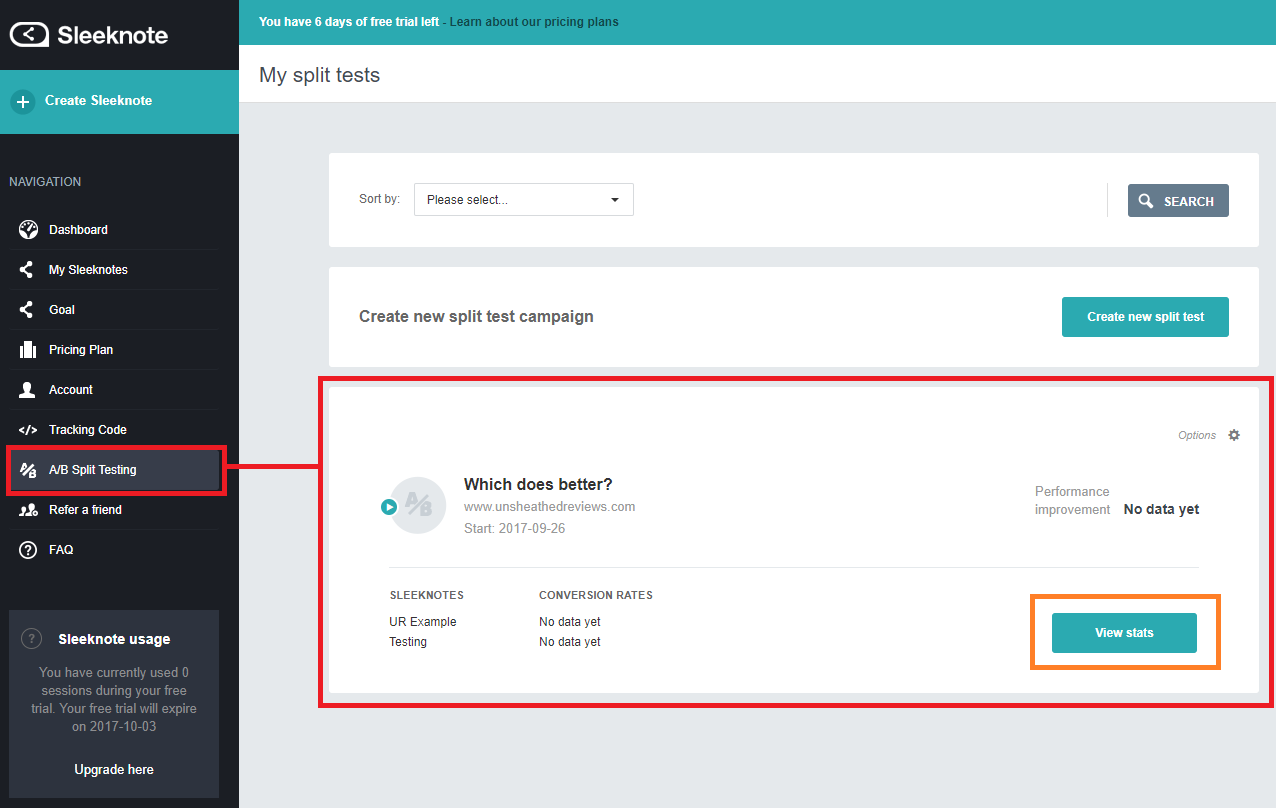Click the Upgrade here link
1276x808 pixels.
114,770
